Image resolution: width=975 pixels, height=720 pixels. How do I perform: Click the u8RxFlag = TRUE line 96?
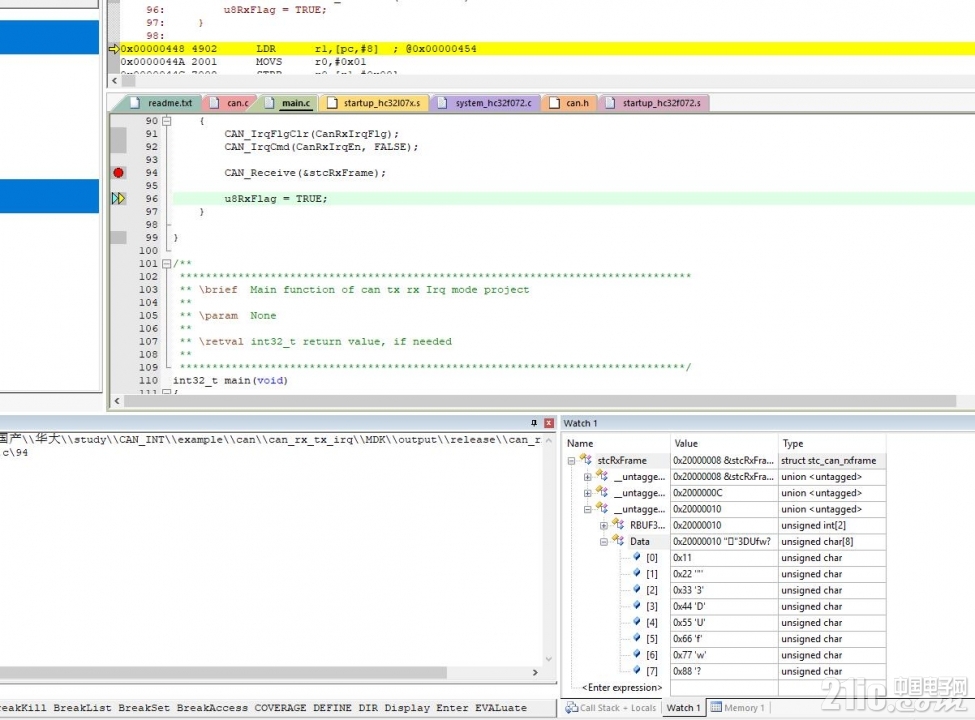275,199
